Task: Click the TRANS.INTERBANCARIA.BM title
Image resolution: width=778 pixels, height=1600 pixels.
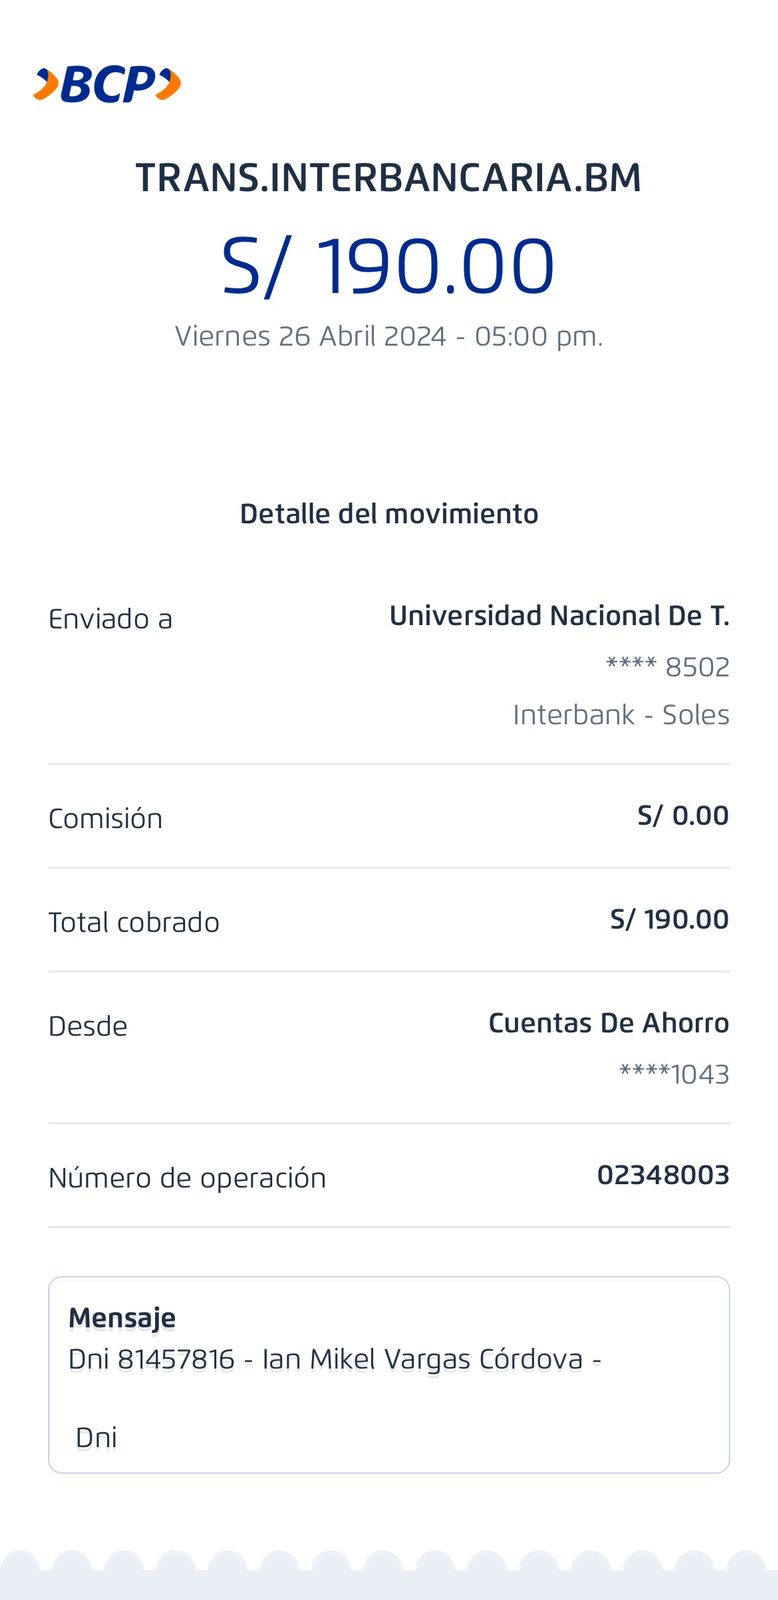Action: pyautogui.click(x=388, y=178)
